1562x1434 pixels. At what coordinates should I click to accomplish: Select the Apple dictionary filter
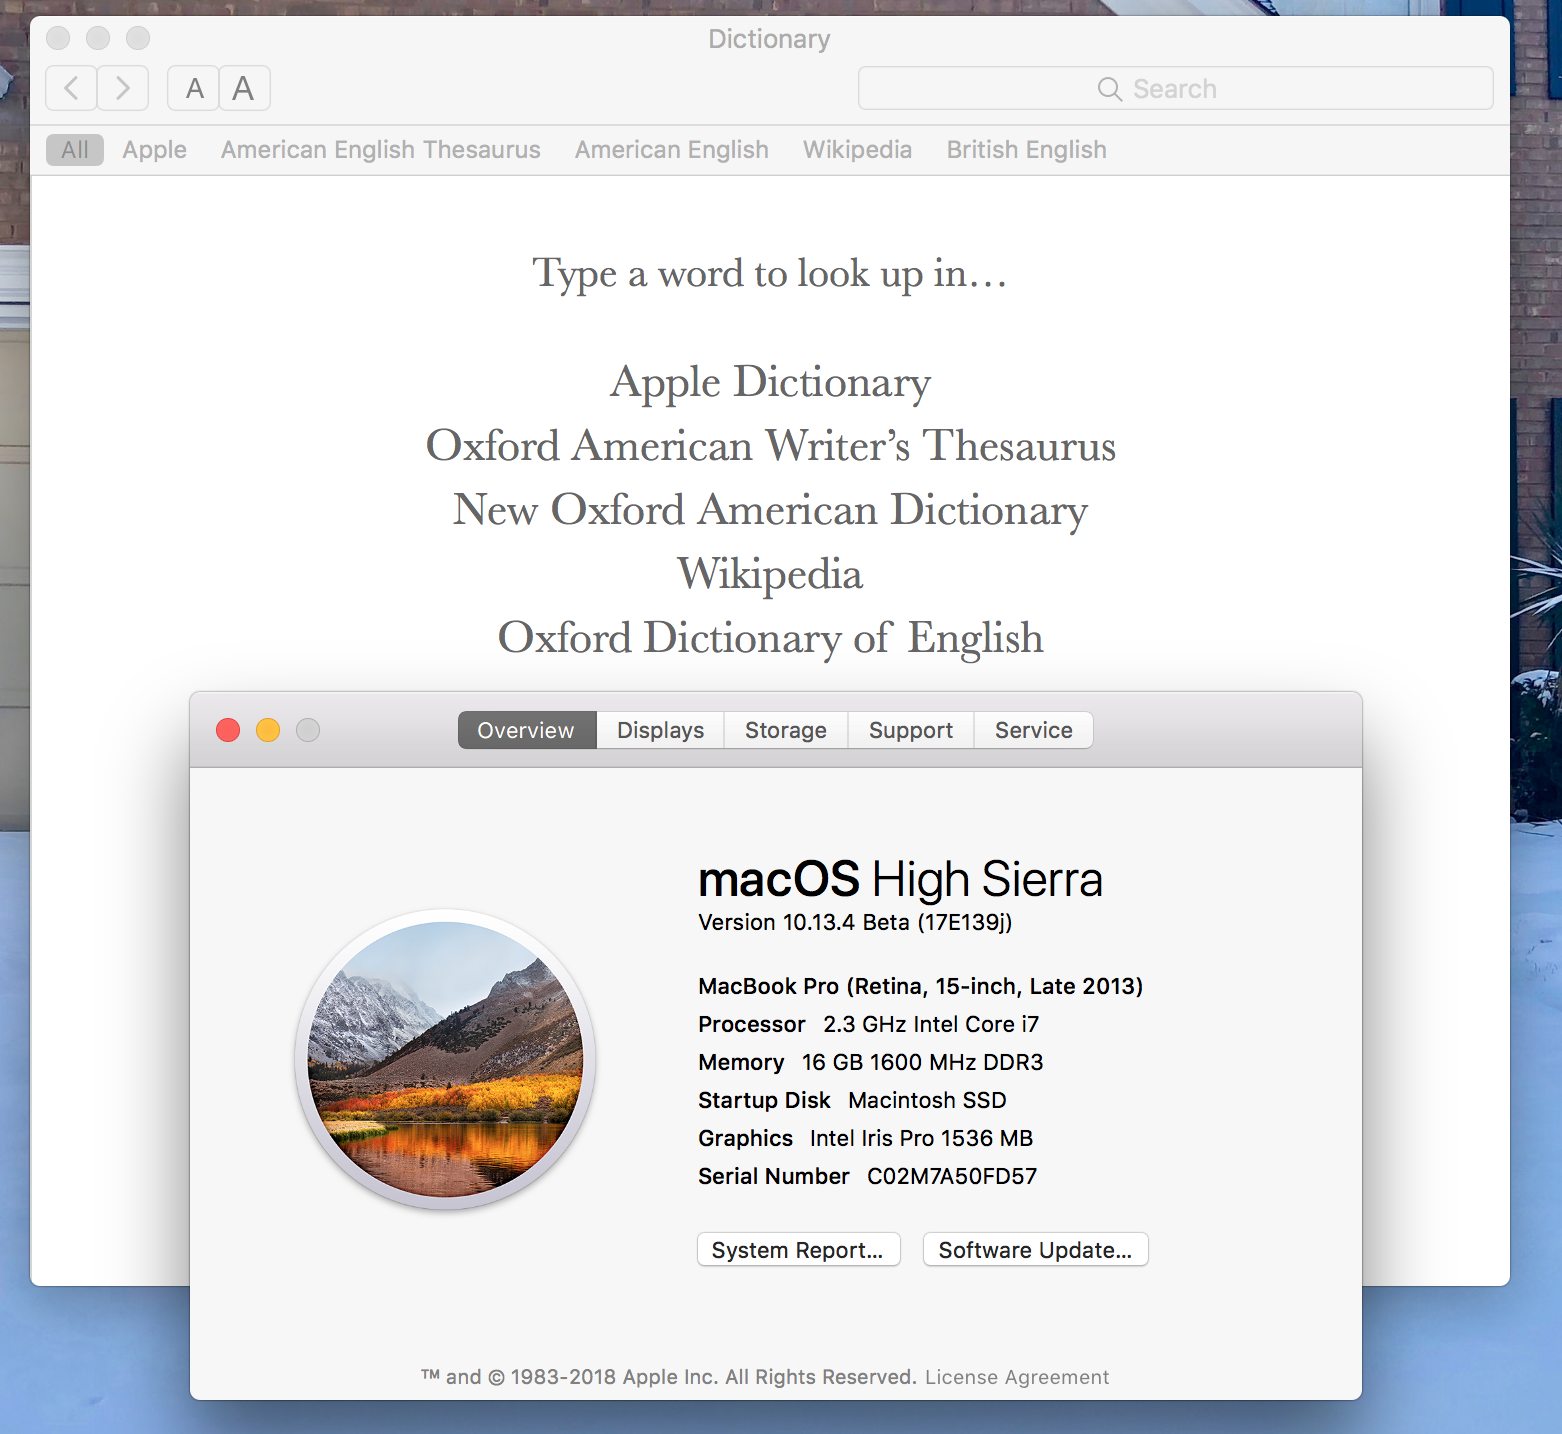155,150
